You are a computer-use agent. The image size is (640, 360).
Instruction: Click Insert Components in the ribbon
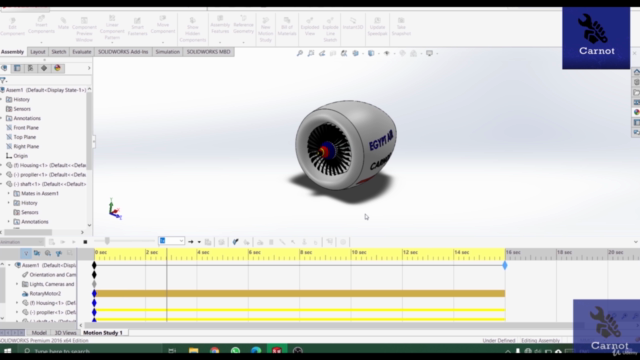(x=41, y=25)
